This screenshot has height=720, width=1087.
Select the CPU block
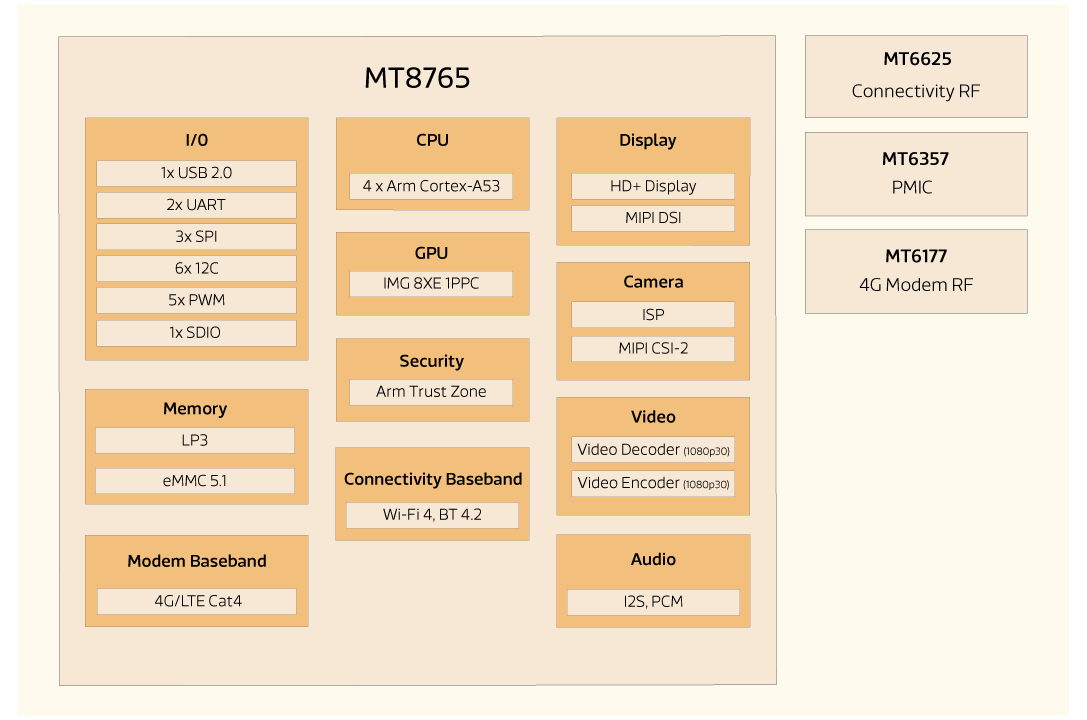[x=432, y=140]
